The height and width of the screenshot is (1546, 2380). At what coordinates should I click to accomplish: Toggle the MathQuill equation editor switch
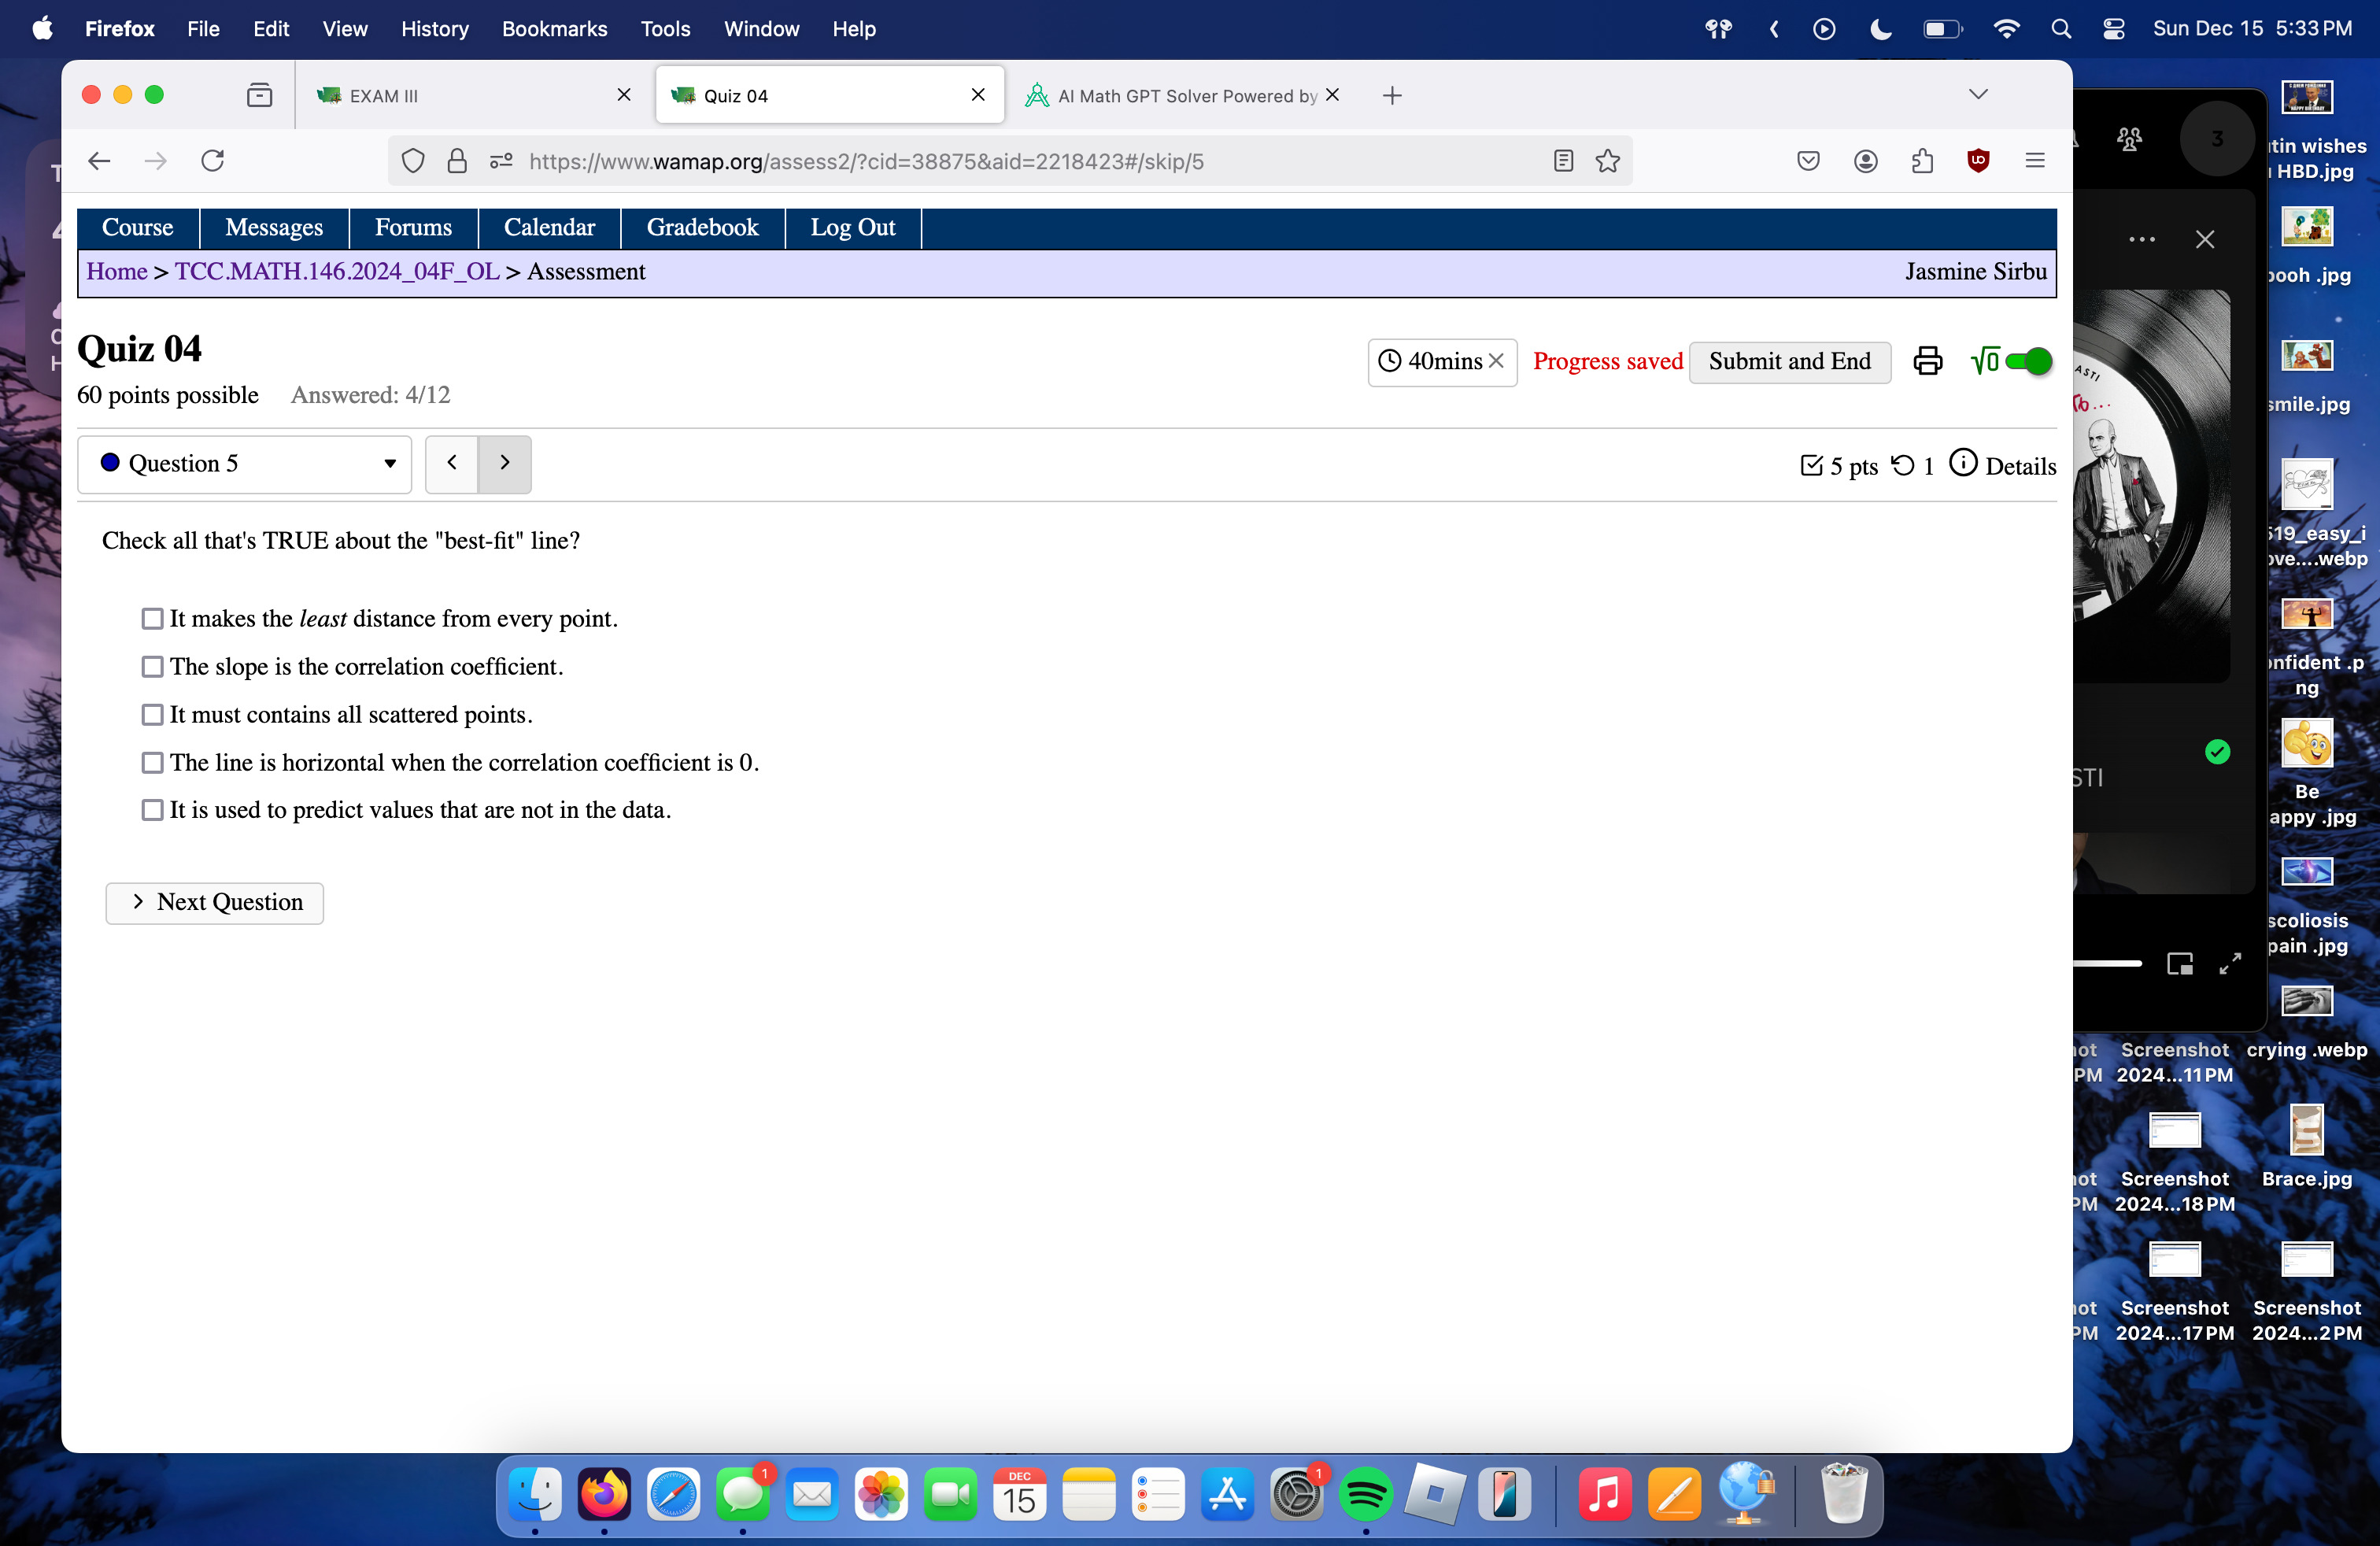tap(2028, 361)
